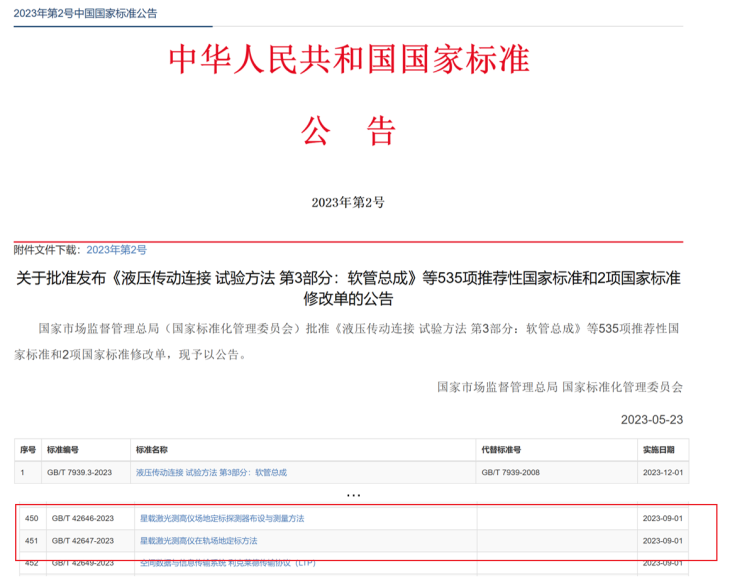
Task: Open 液压传动连接 试验方法 第3部分 standard link
Action: 211,472
